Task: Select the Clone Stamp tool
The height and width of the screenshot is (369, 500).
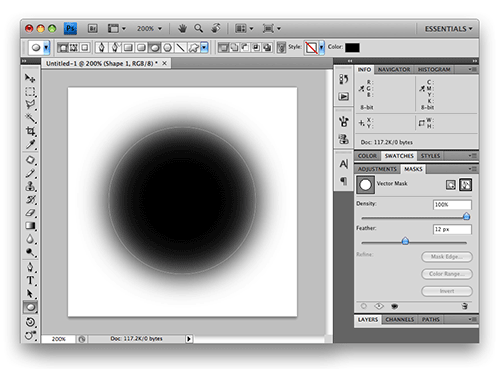Action: click(30, 186)
